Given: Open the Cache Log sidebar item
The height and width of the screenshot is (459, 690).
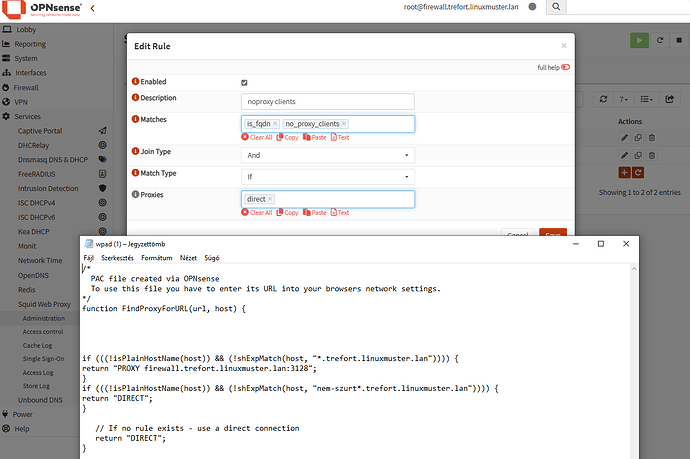Looking at the screenshot, I should (37, 345).
